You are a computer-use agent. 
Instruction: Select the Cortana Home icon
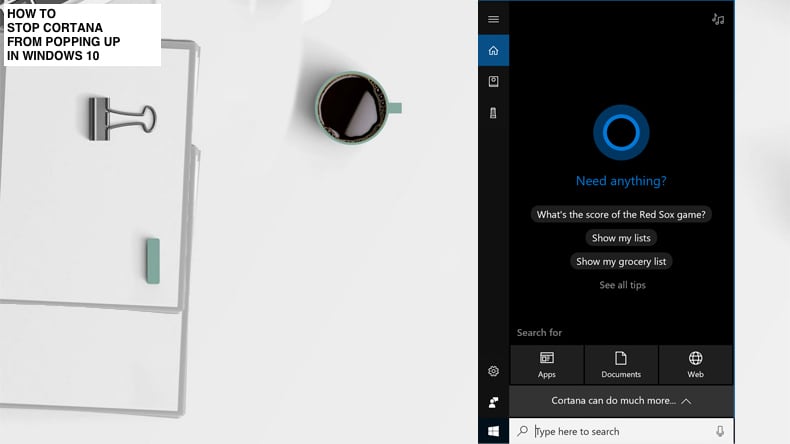[x=493, y=50]
